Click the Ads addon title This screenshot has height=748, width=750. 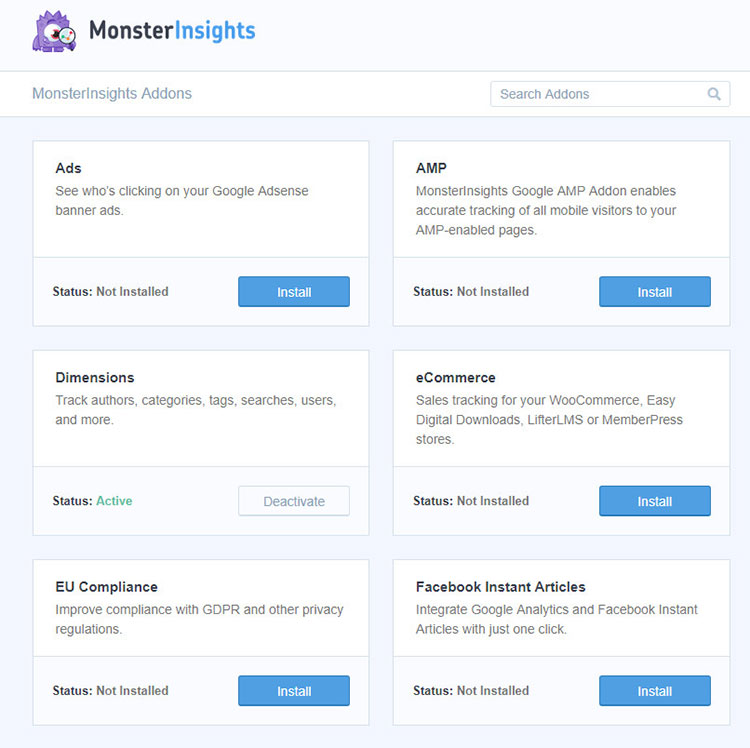(69, 168)
